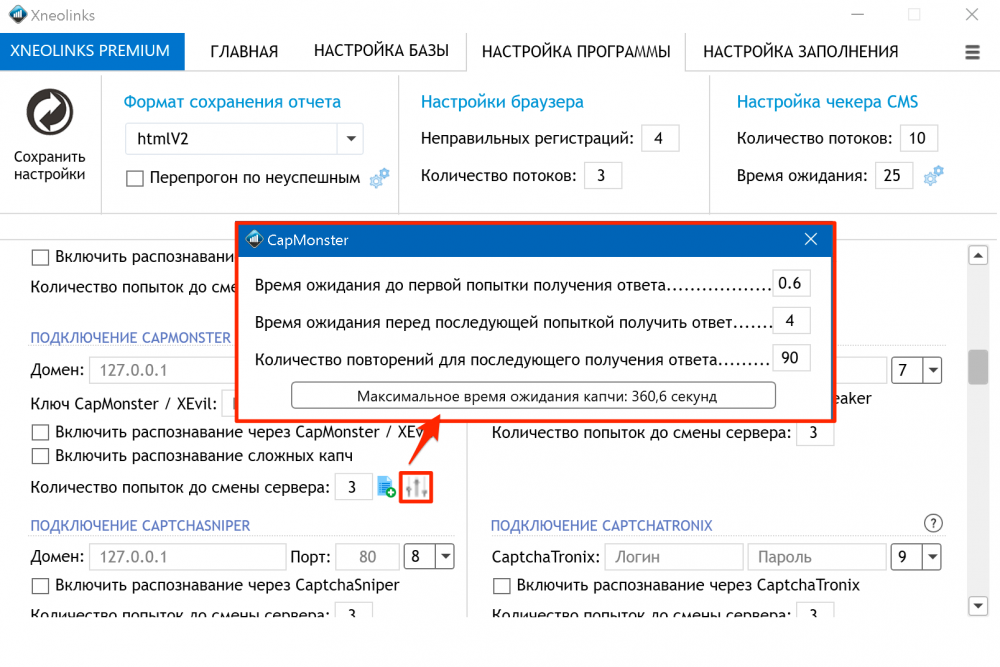Click the main window vertical scrollbar thumb

click(x=978, y=367)
